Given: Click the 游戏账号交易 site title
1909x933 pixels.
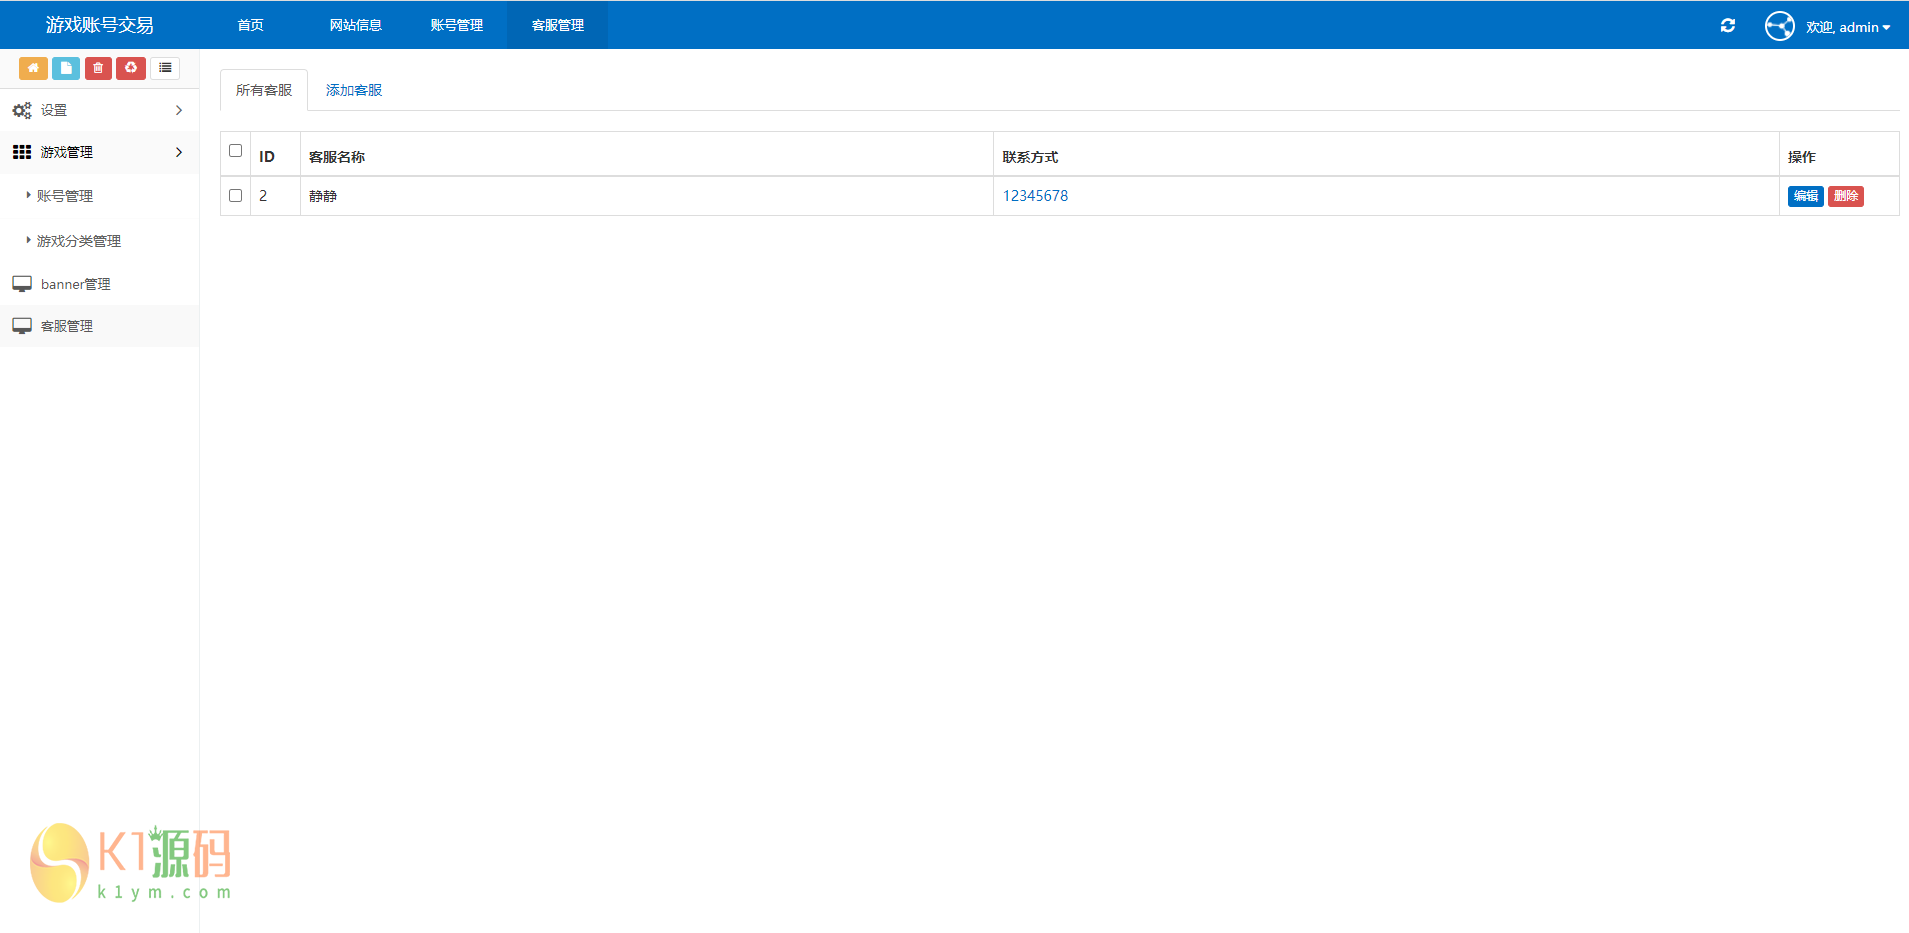Looking at the screenshot, I should (x=100, y=25).
